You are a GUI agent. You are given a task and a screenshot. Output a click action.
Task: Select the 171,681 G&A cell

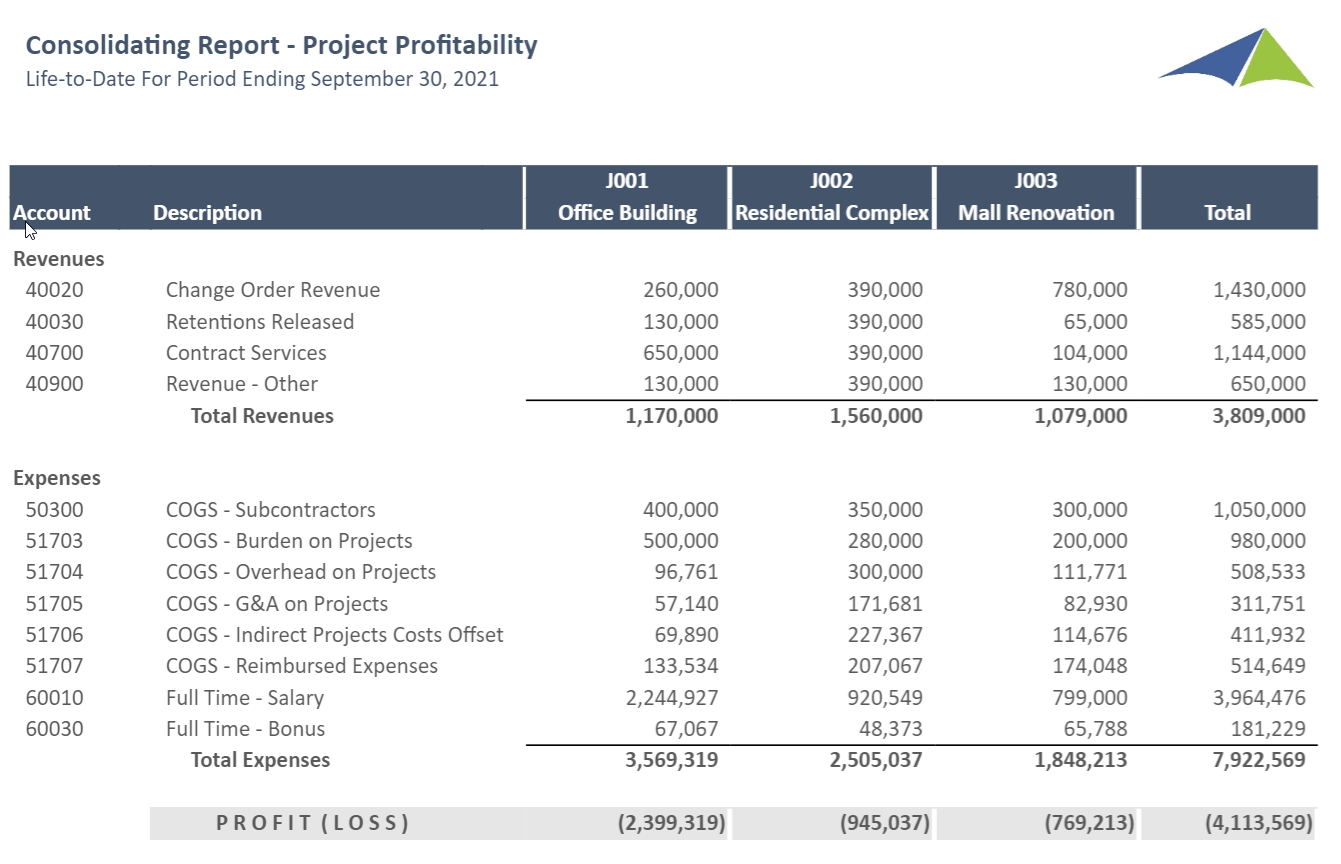tap(885, 604)
